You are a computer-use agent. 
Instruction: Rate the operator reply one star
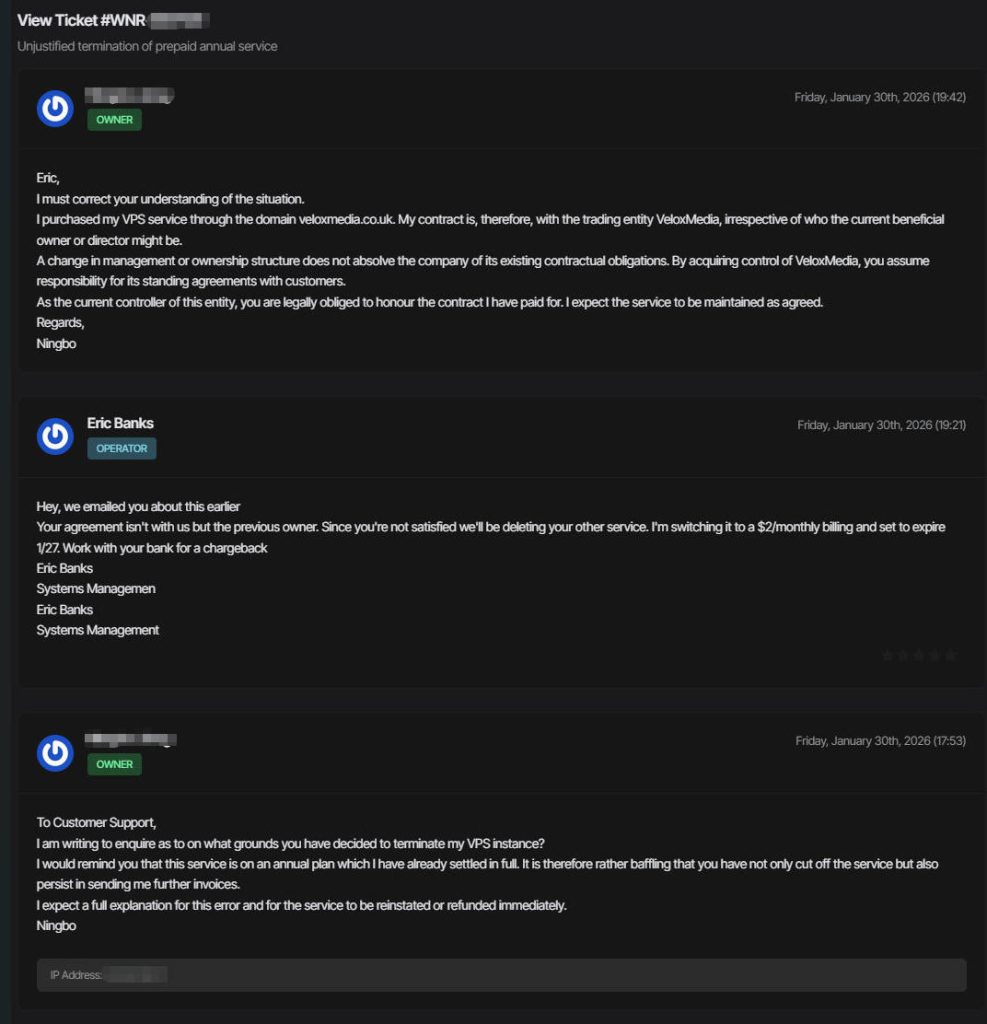tap(887, 656)
